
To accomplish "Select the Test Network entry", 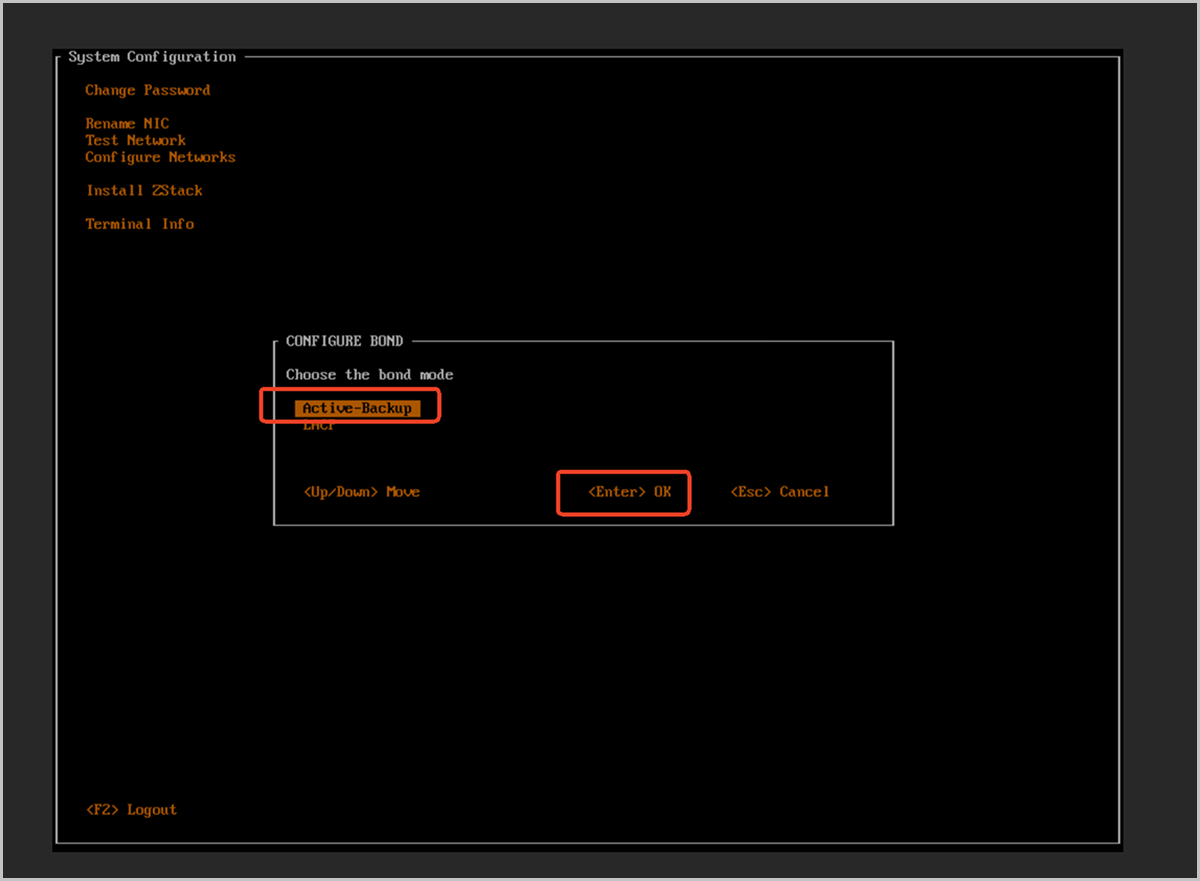I will coord(136,141).
